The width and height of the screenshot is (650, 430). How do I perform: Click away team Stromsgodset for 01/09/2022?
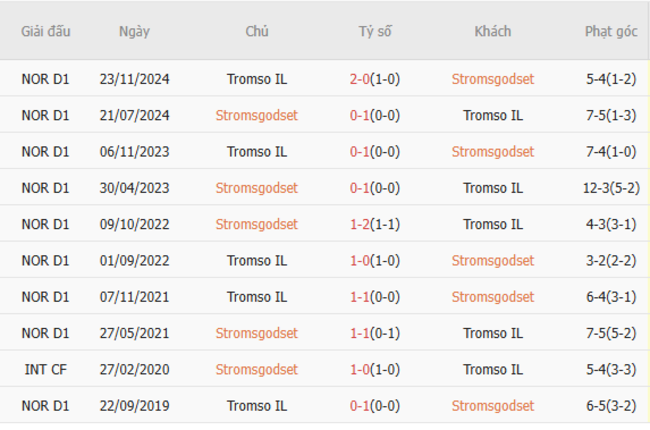[x=492, y=261]
